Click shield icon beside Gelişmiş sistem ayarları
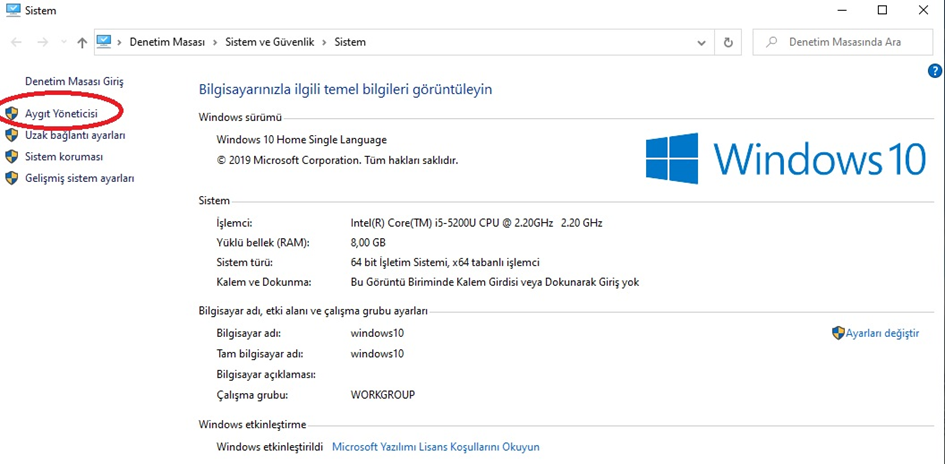This screenshot has width=945, height=464. (x=11, y=178)
